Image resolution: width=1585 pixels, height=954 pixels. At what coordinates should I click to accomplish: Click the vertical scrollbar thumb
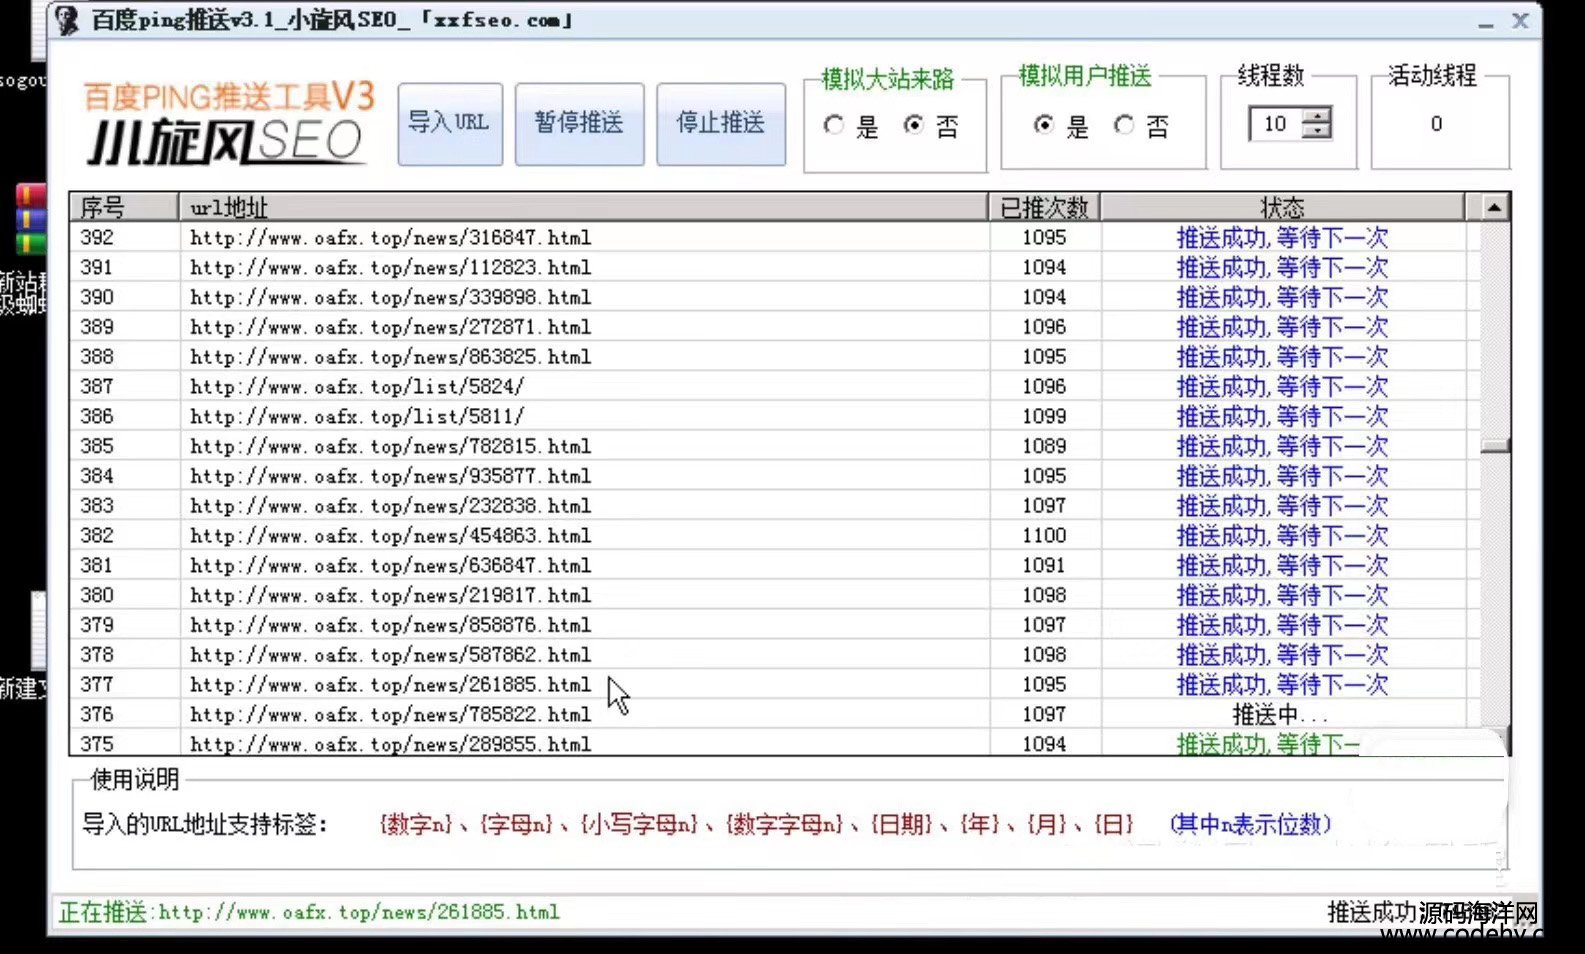1494,446
